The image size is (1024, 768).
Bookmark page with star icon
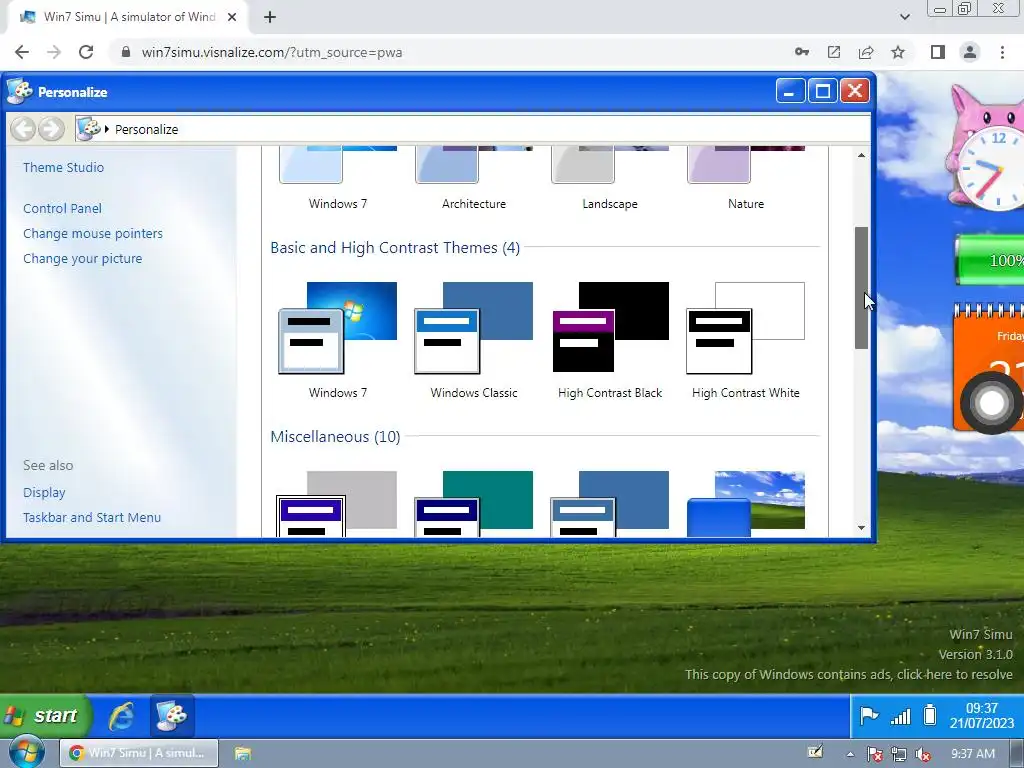pos(898,52)
